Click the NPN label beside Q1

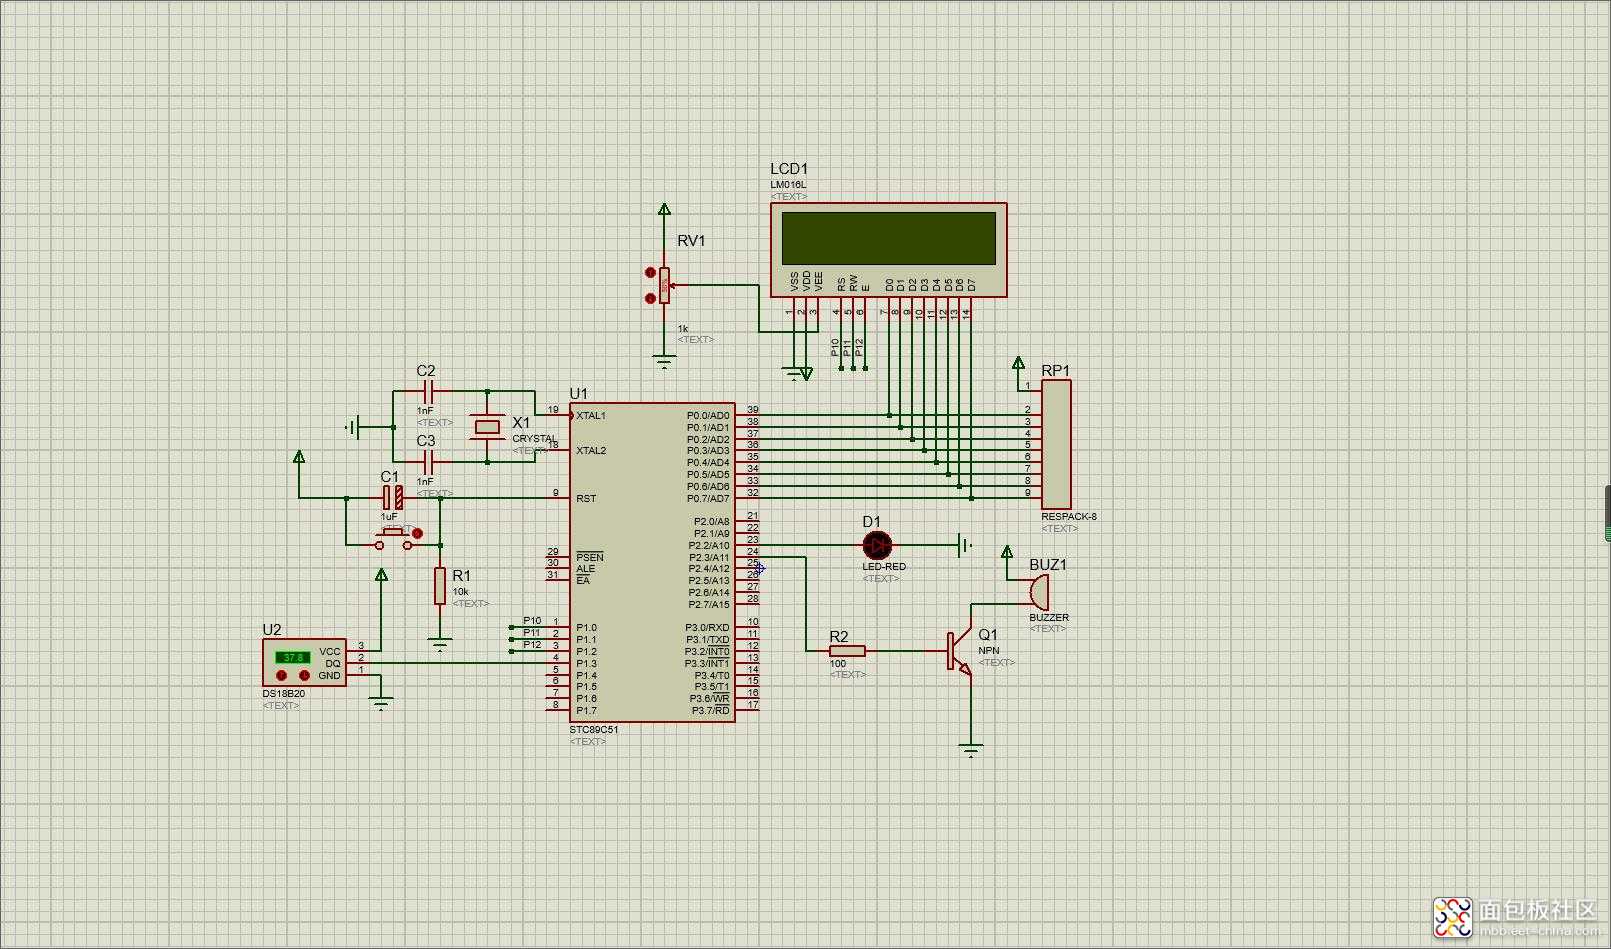(x=988, y=650)
